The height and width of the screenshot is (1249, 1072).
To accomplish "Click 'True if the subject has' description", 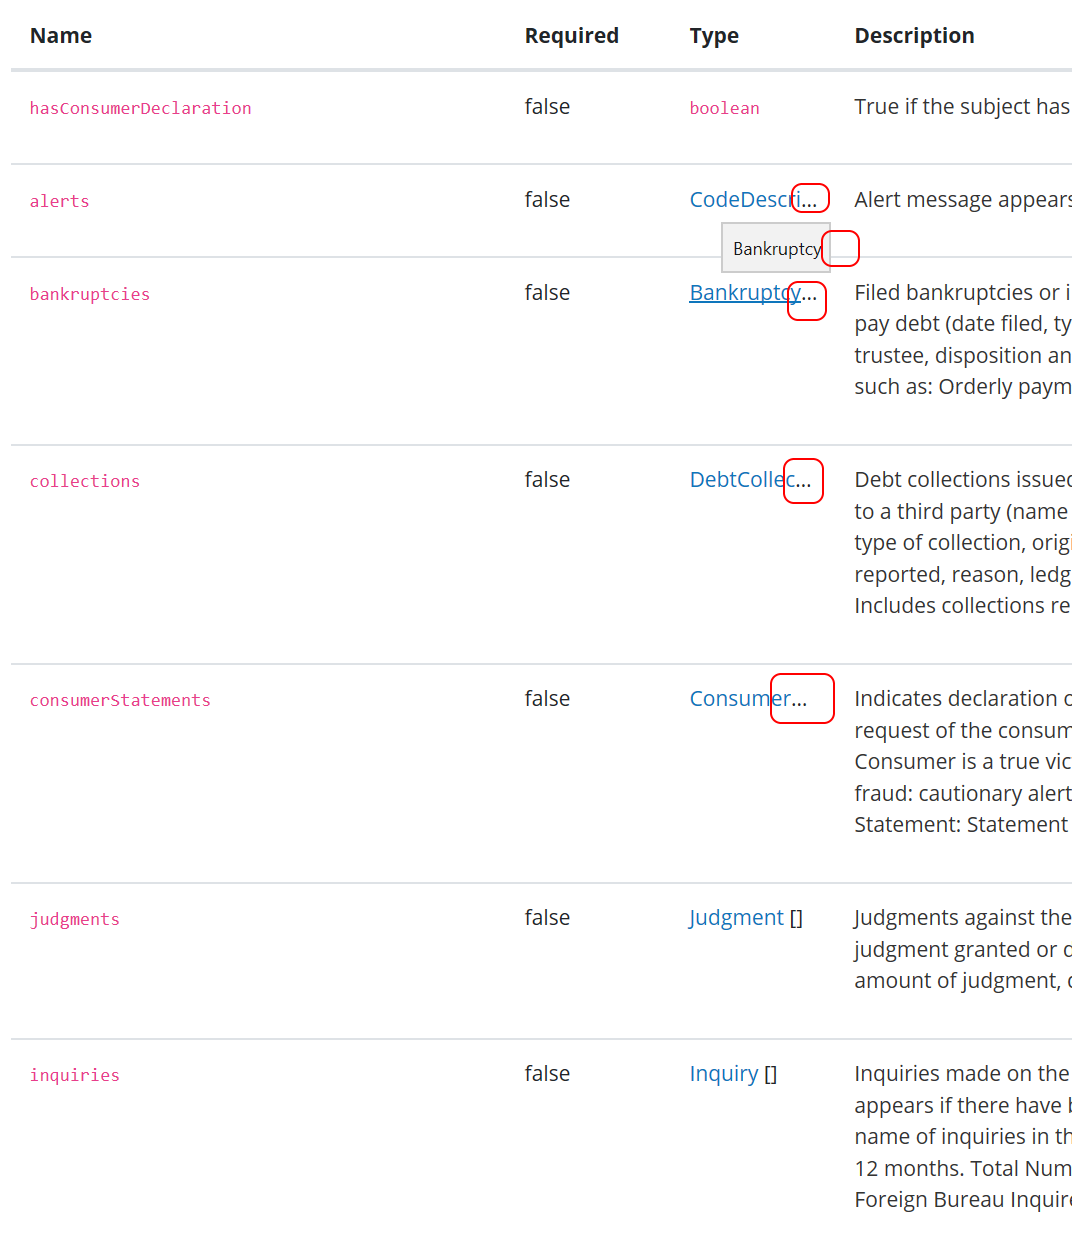I will [963, 107].
